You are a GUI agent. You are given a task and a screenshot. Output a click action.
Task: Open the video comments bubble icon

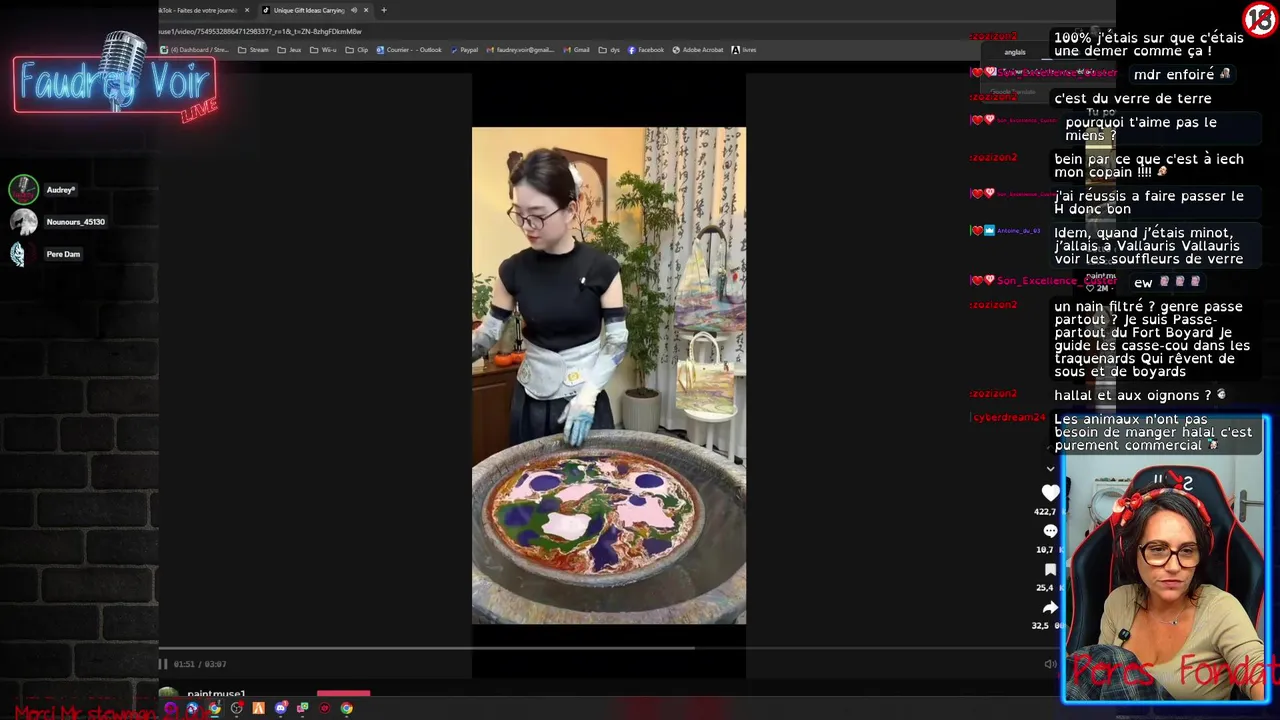[1050, 531]
